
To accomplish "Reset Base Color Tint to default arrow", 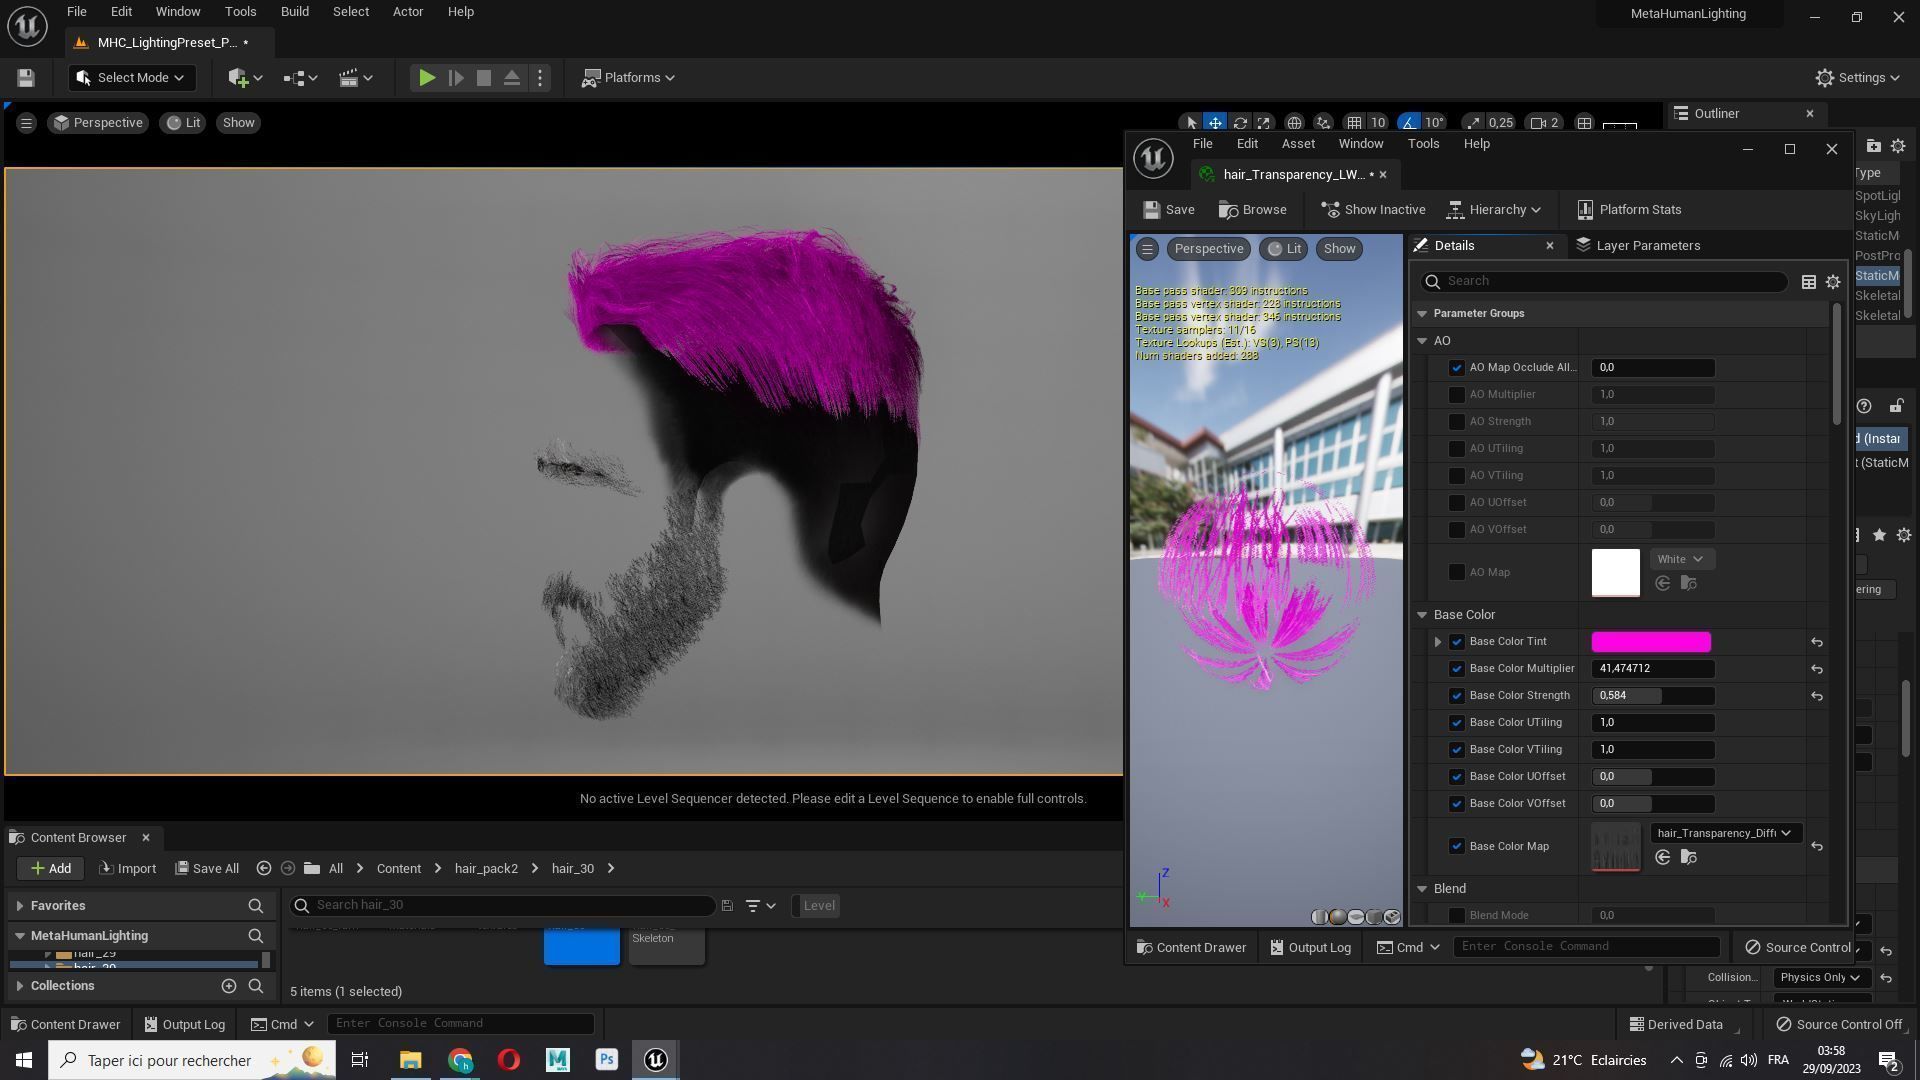I will [x=1817, y=642].
